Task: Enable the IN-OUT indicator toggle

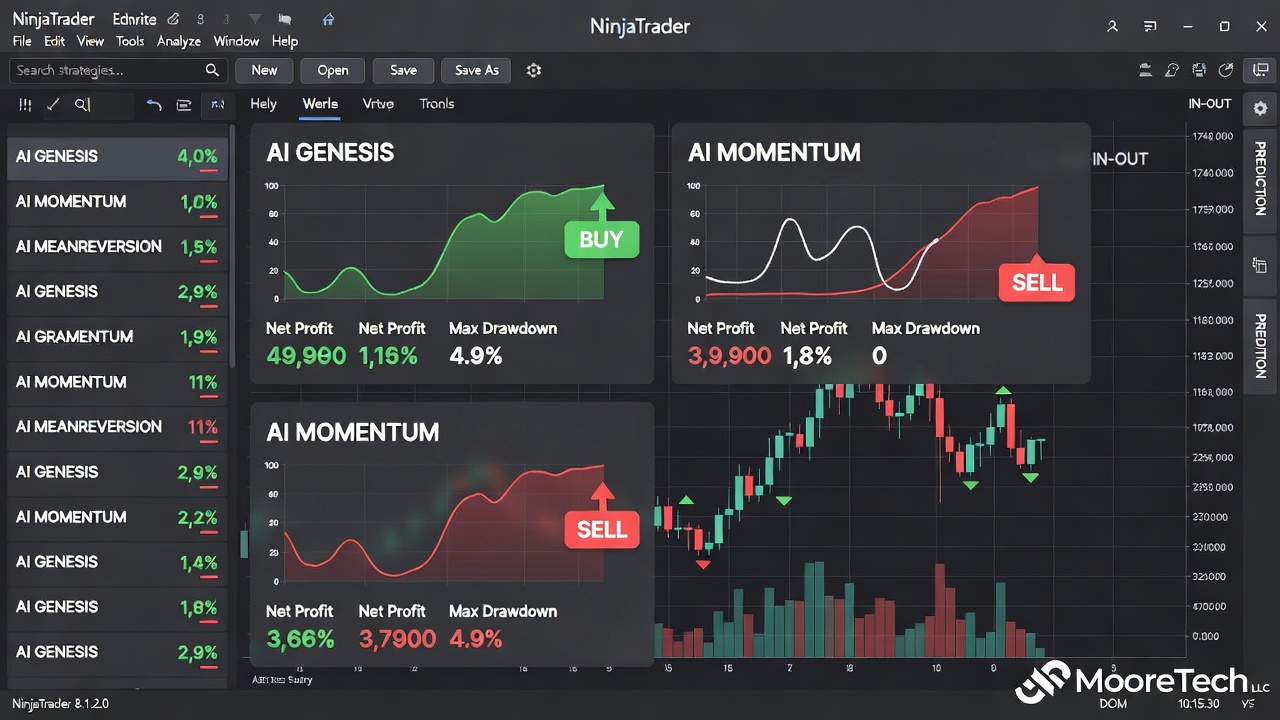Action: 1209,103
